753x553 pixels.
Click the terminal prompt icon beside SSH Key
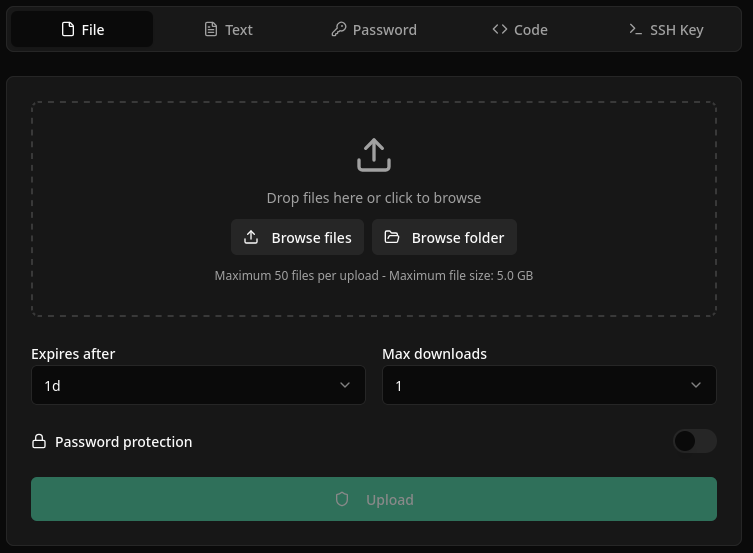pyautogui.click(x=635, y=29)
